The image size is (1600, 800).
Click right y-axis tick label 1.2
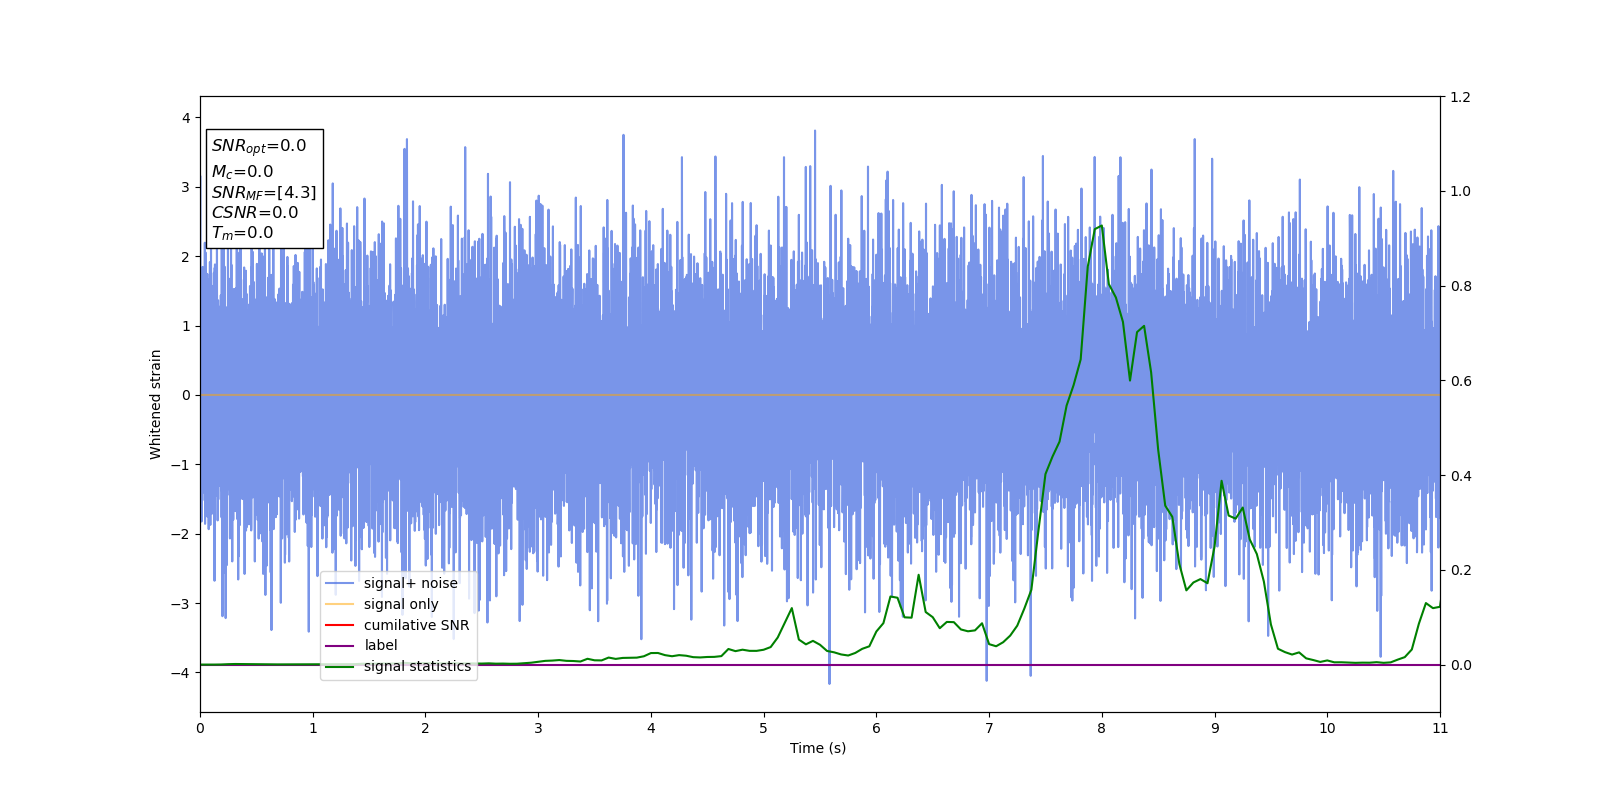pyautogui.click(x=1460, y=97)
